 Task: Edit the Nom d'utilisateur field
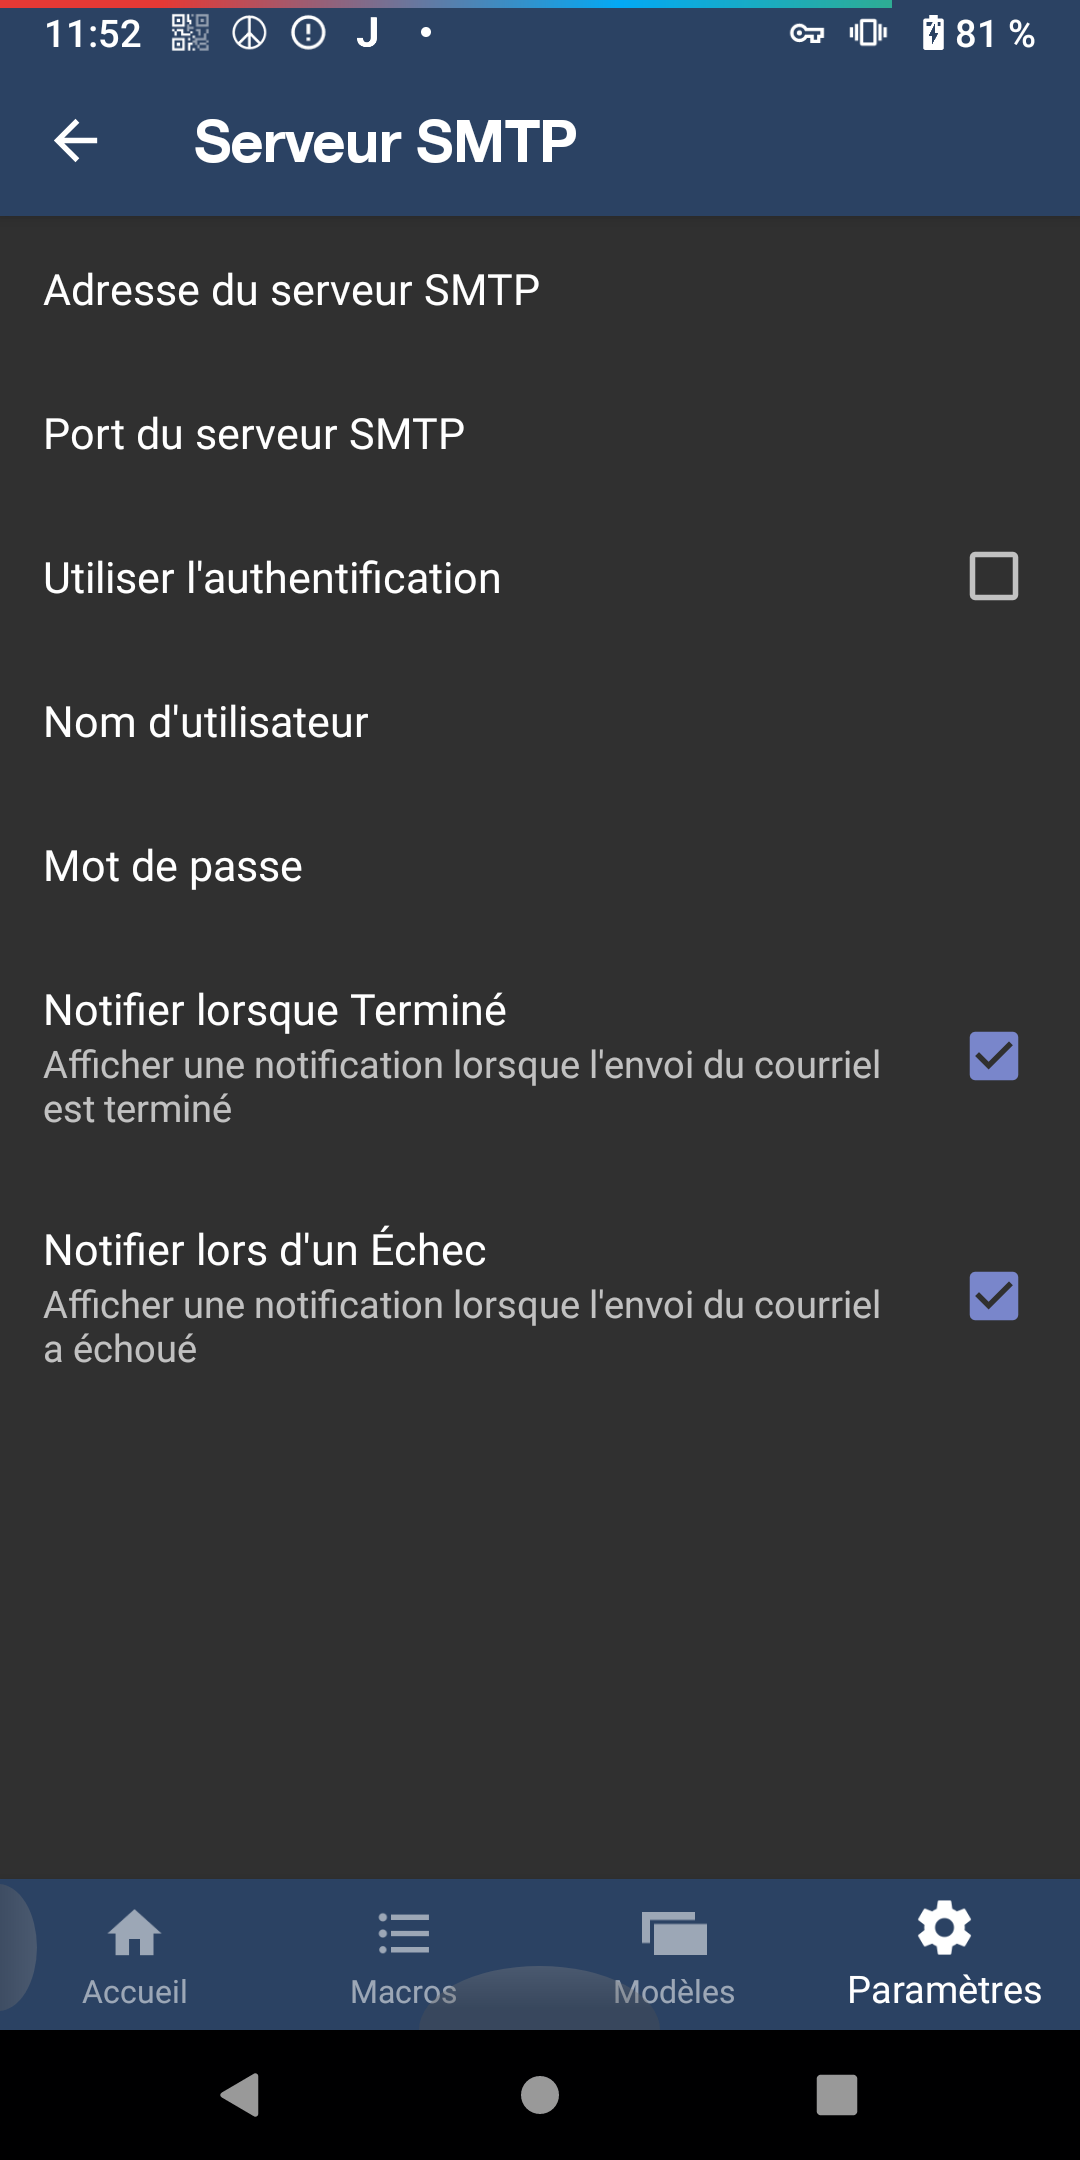point(206,723)
